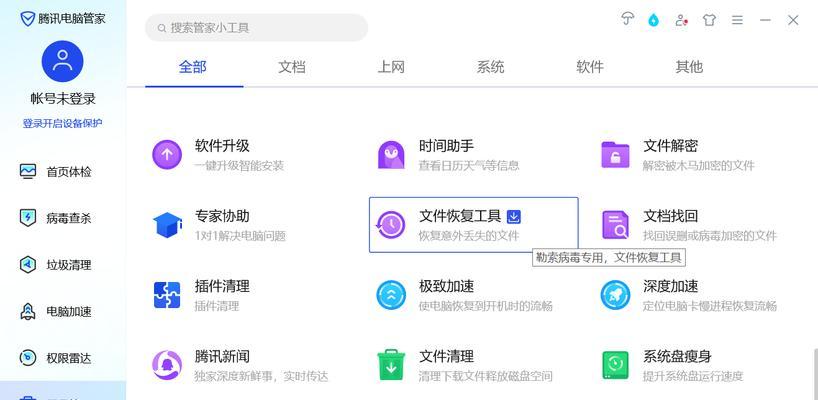Click download badge next to 文件恢复工具

click(514, 216)
